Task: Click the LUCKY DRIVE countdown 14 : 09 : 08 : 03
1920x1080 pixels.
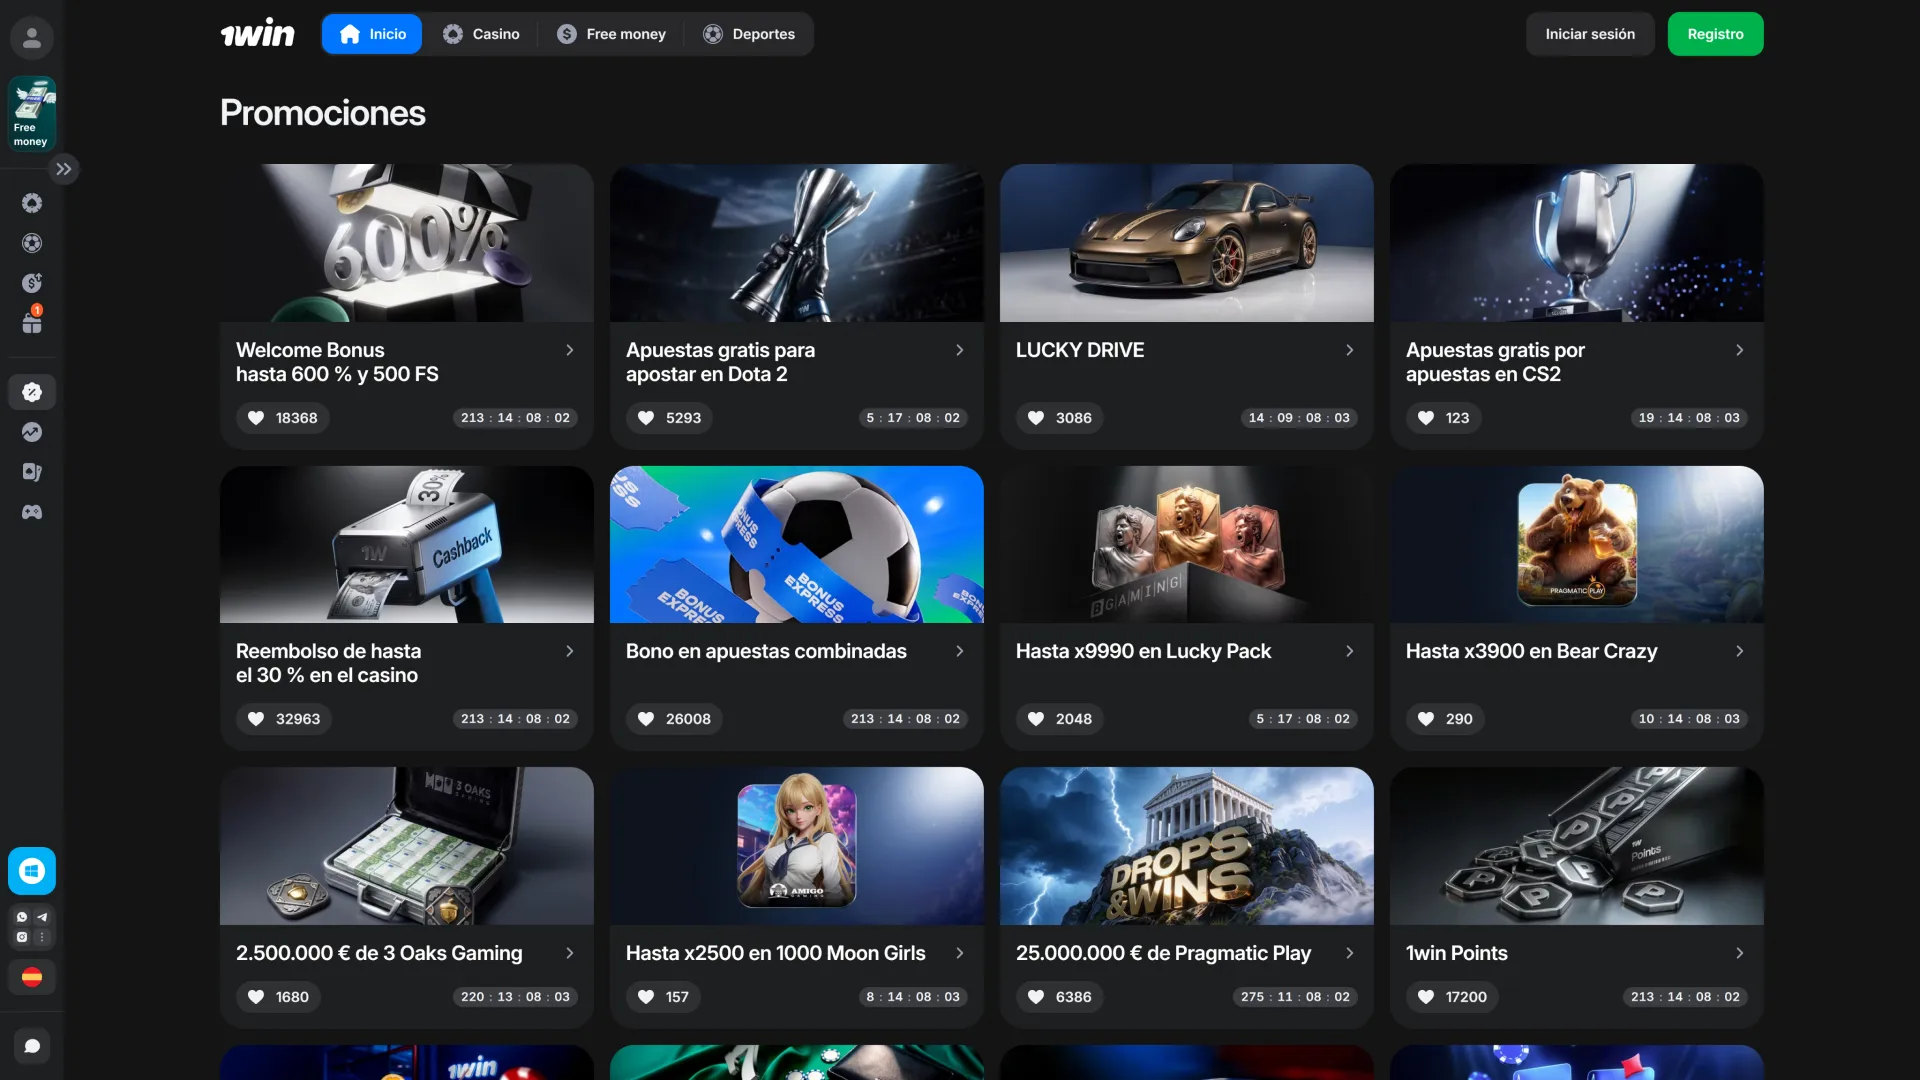Action: (x=1299, y=418)
